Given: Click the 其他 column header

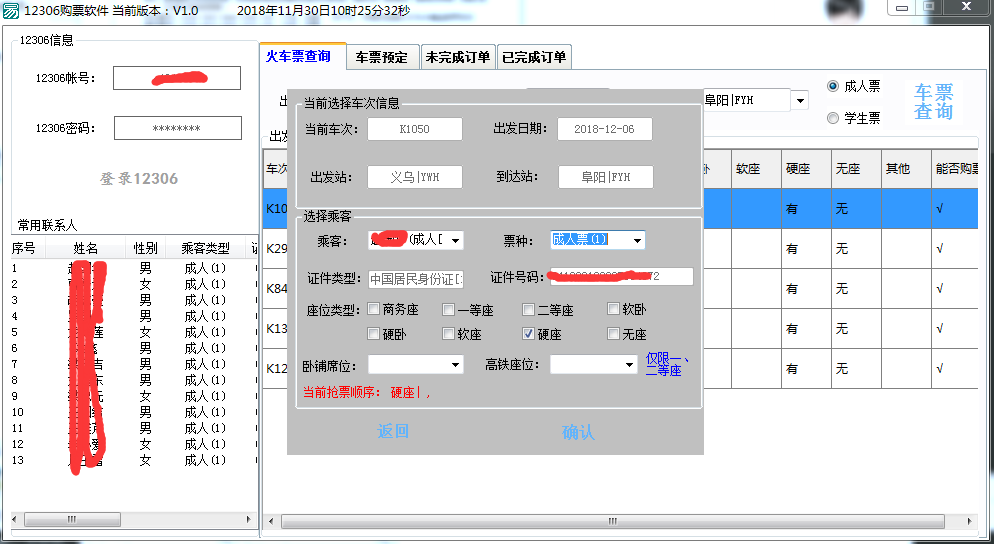Looking at the screenshot, I should click(906, 169).
